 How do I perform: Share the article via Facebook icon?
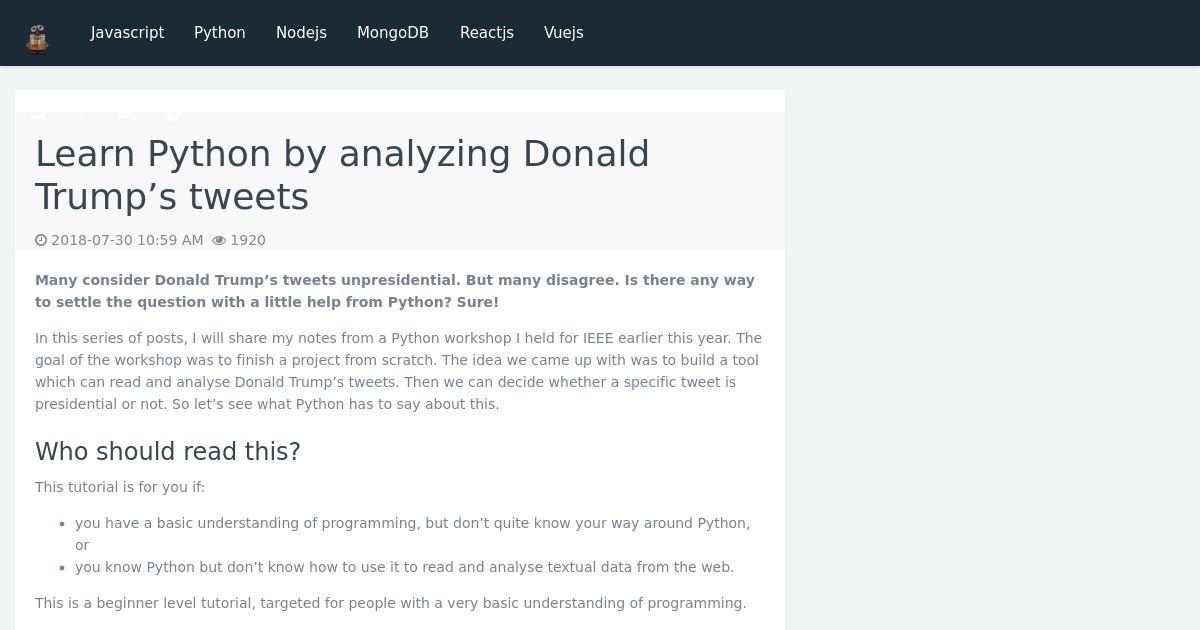(x=83, y=113)
